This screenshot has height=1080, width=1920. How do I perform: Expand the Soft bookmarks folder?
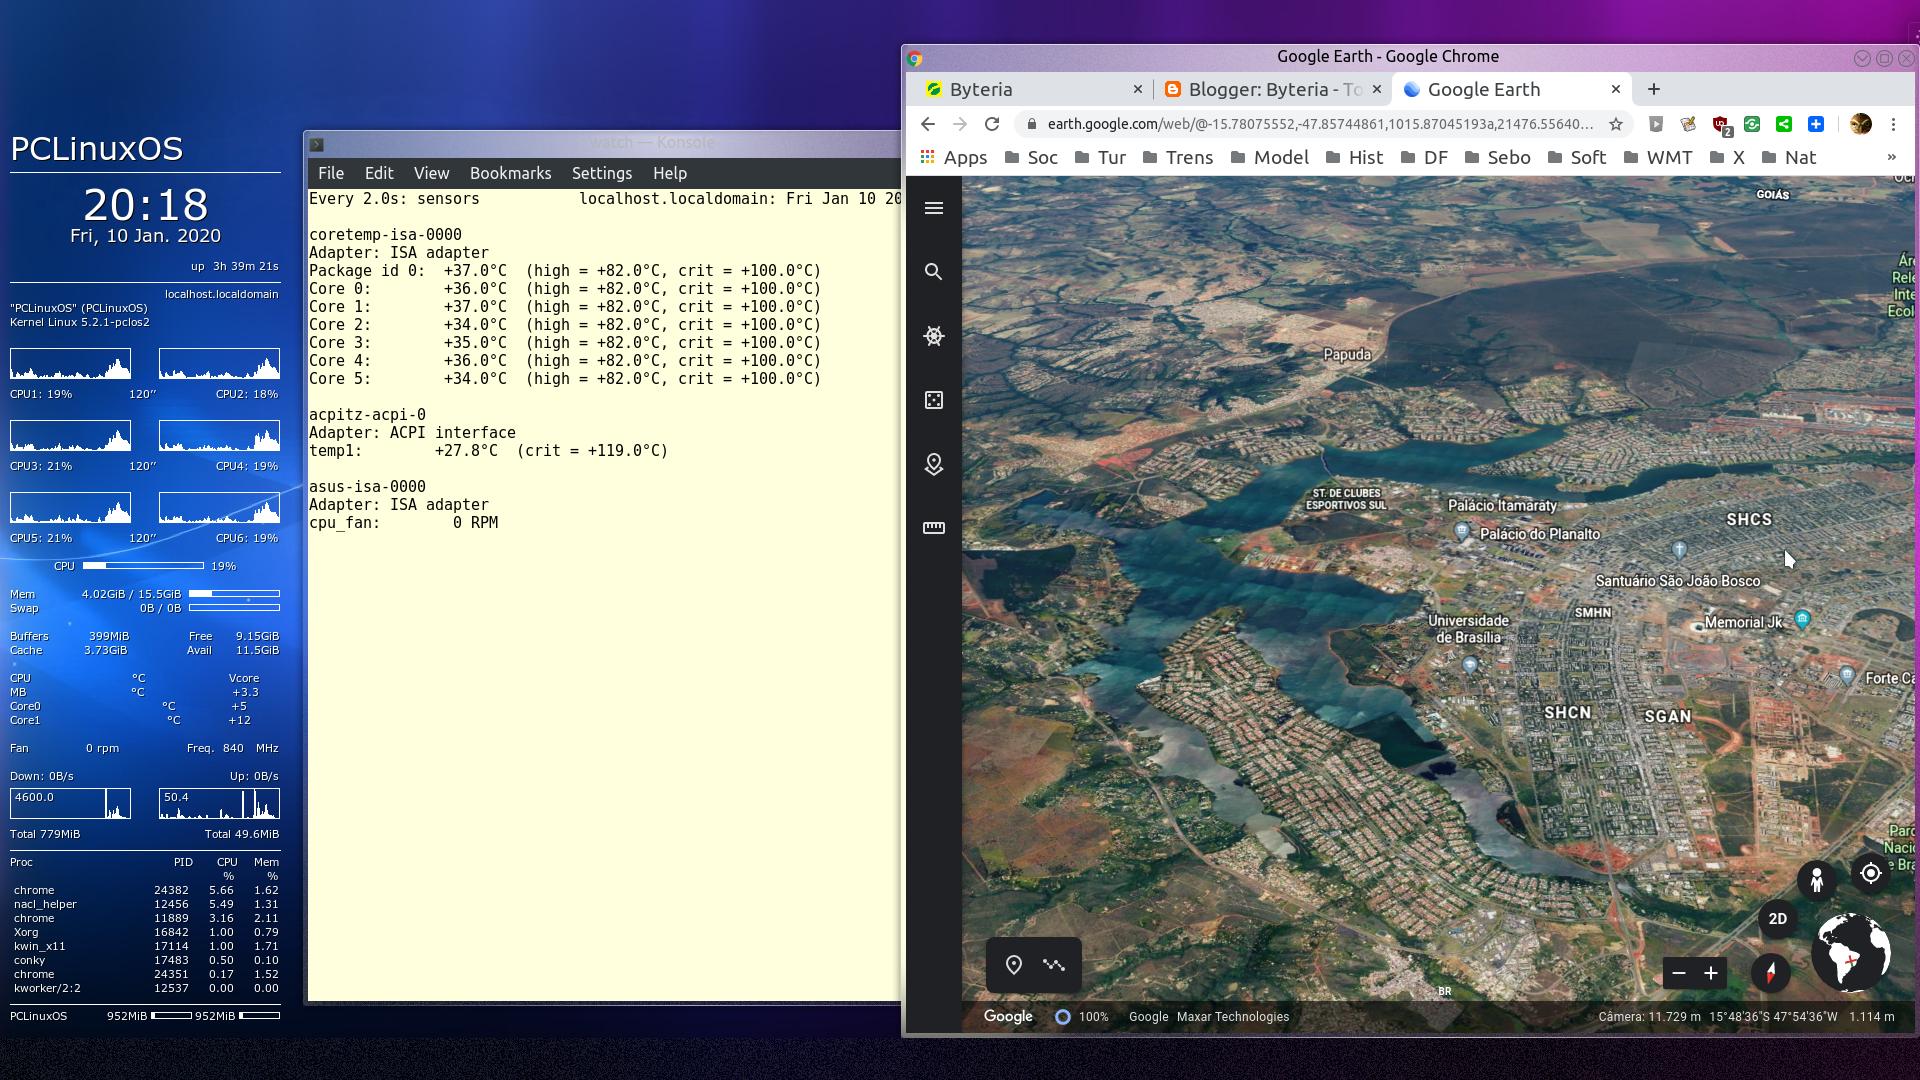click(1576, 157)
